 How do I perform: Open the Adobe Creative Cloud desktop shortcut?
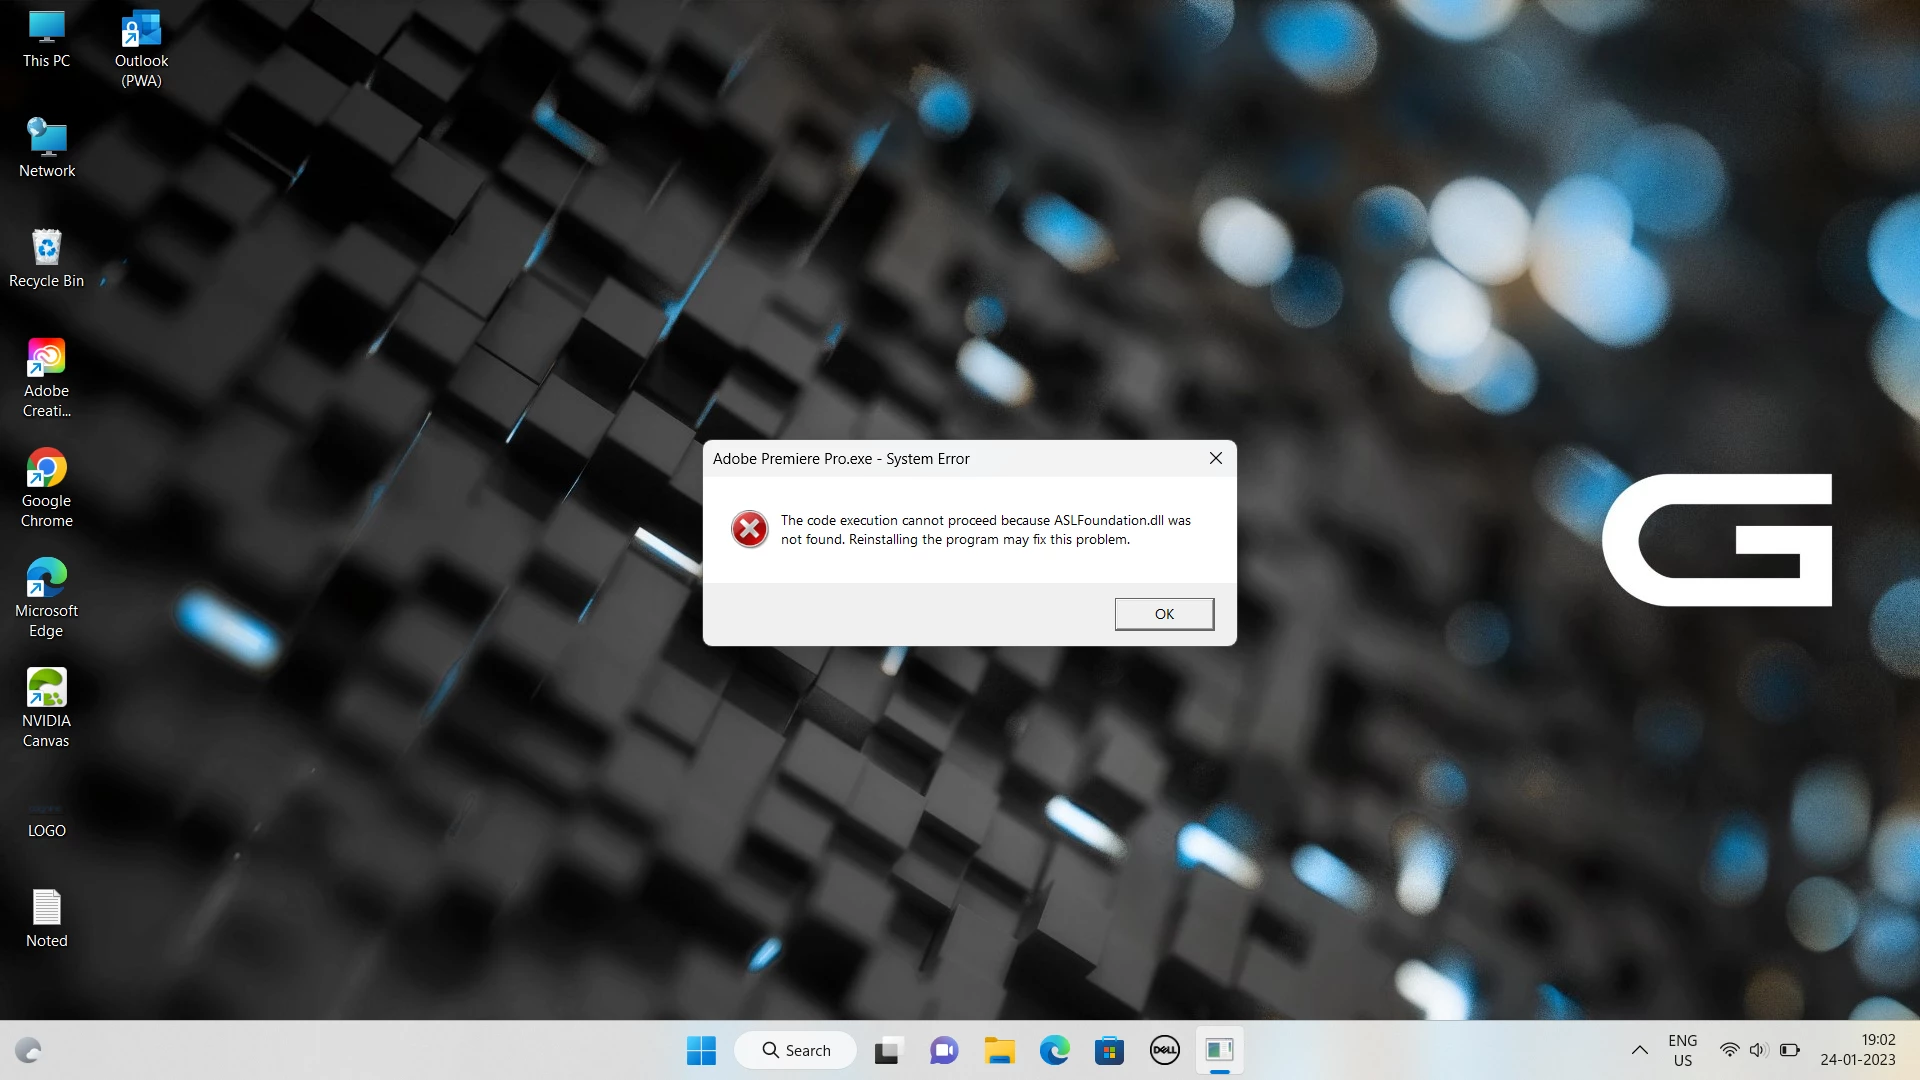point(46,358)
